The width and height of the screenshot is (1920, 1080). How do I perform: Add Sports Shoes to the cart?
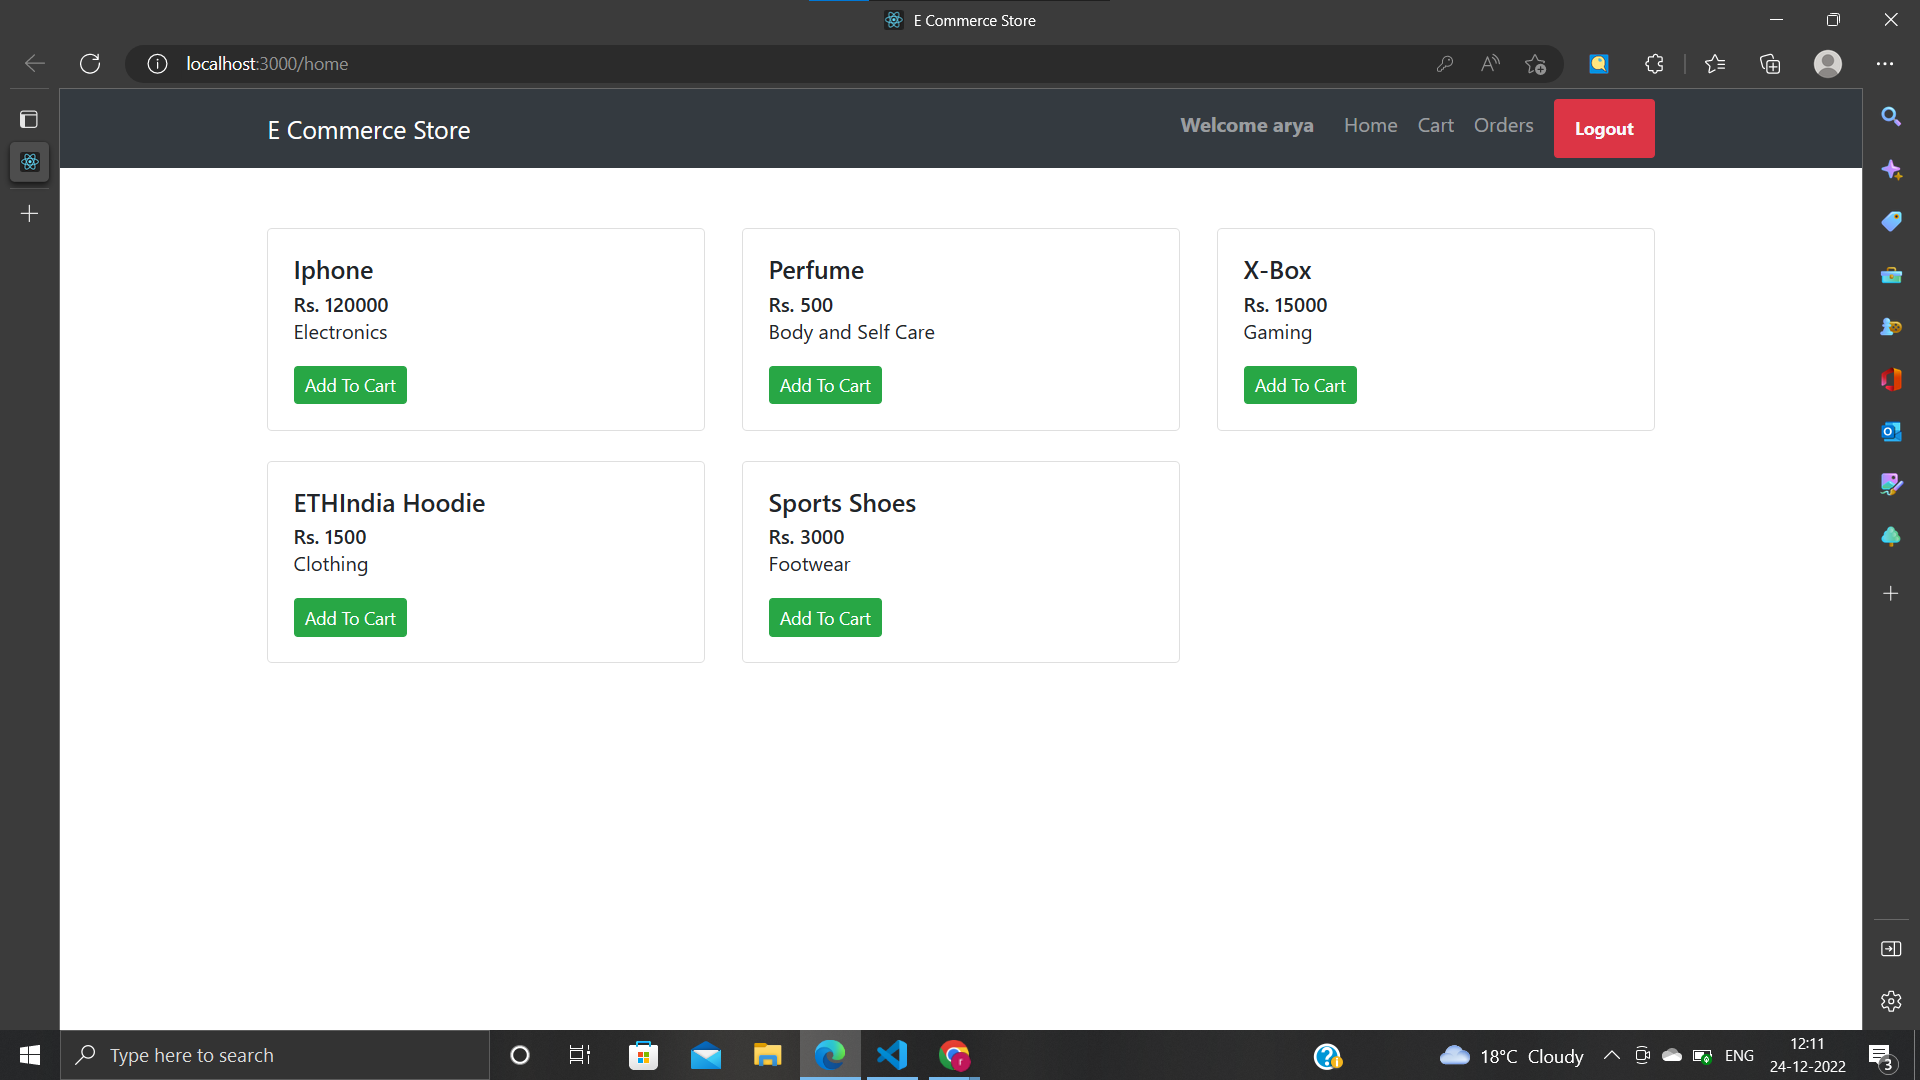(825, 617)
